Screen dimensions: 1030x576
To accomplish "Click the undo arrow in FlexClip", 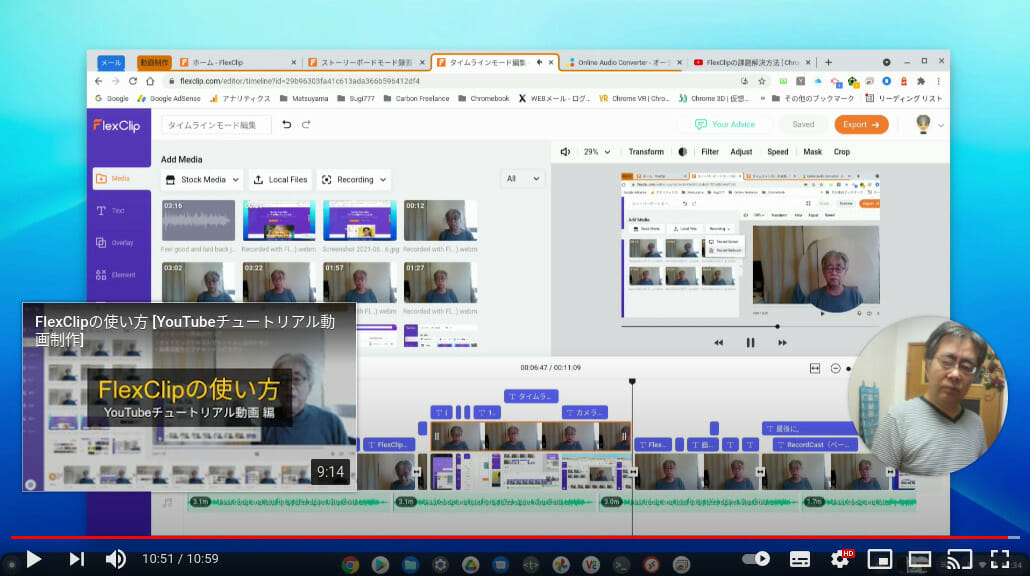I will [287, 124].
